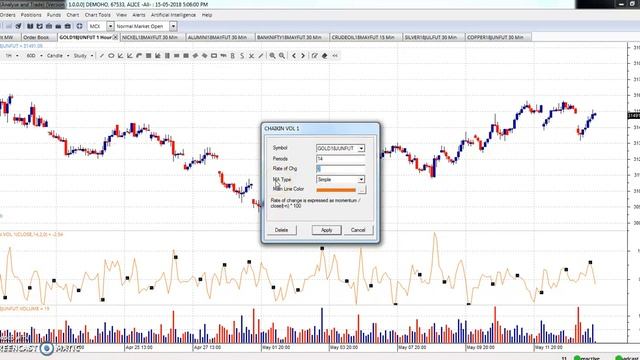
Task: Select the rectangle drawing tool
Action: 214,56
